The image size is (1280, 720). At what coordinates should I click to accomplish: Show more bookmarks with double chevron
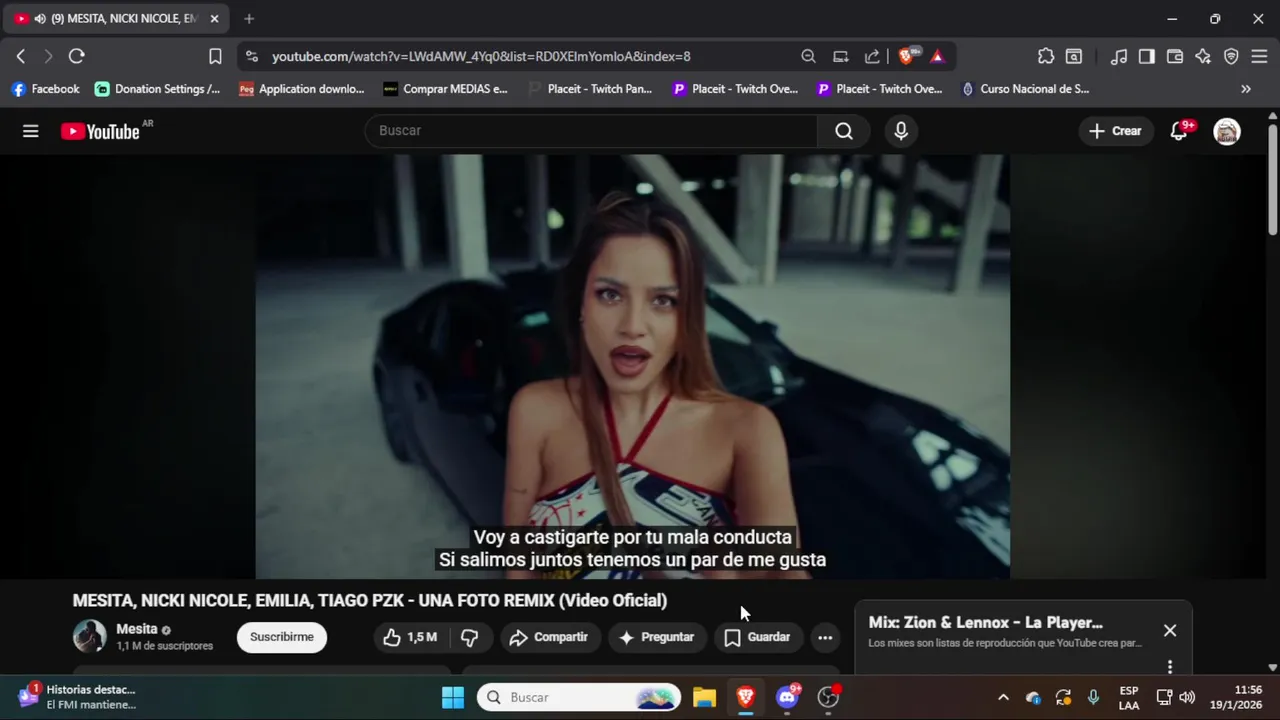click(1246, 89)
